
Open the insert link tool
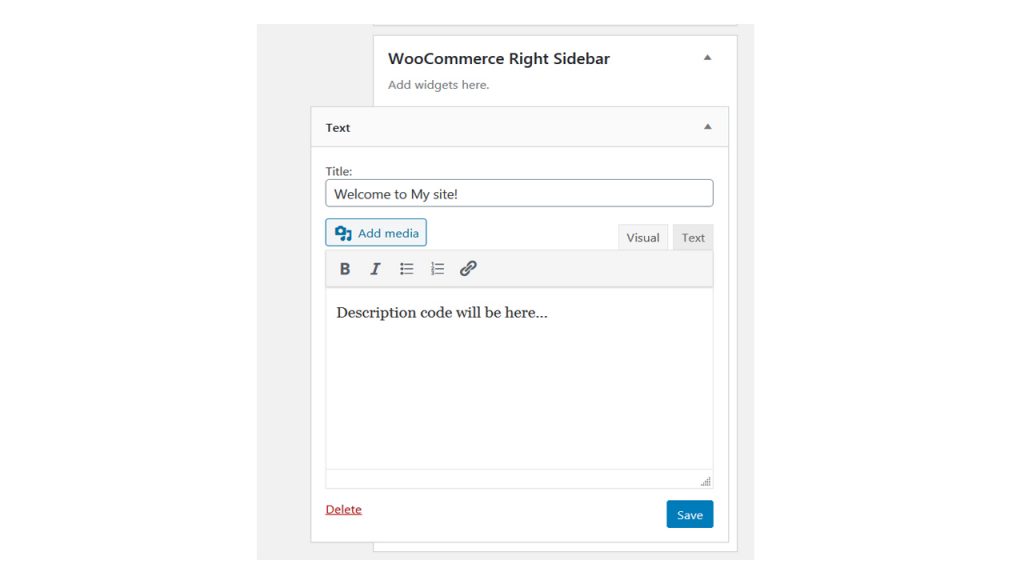coord(468,268)
